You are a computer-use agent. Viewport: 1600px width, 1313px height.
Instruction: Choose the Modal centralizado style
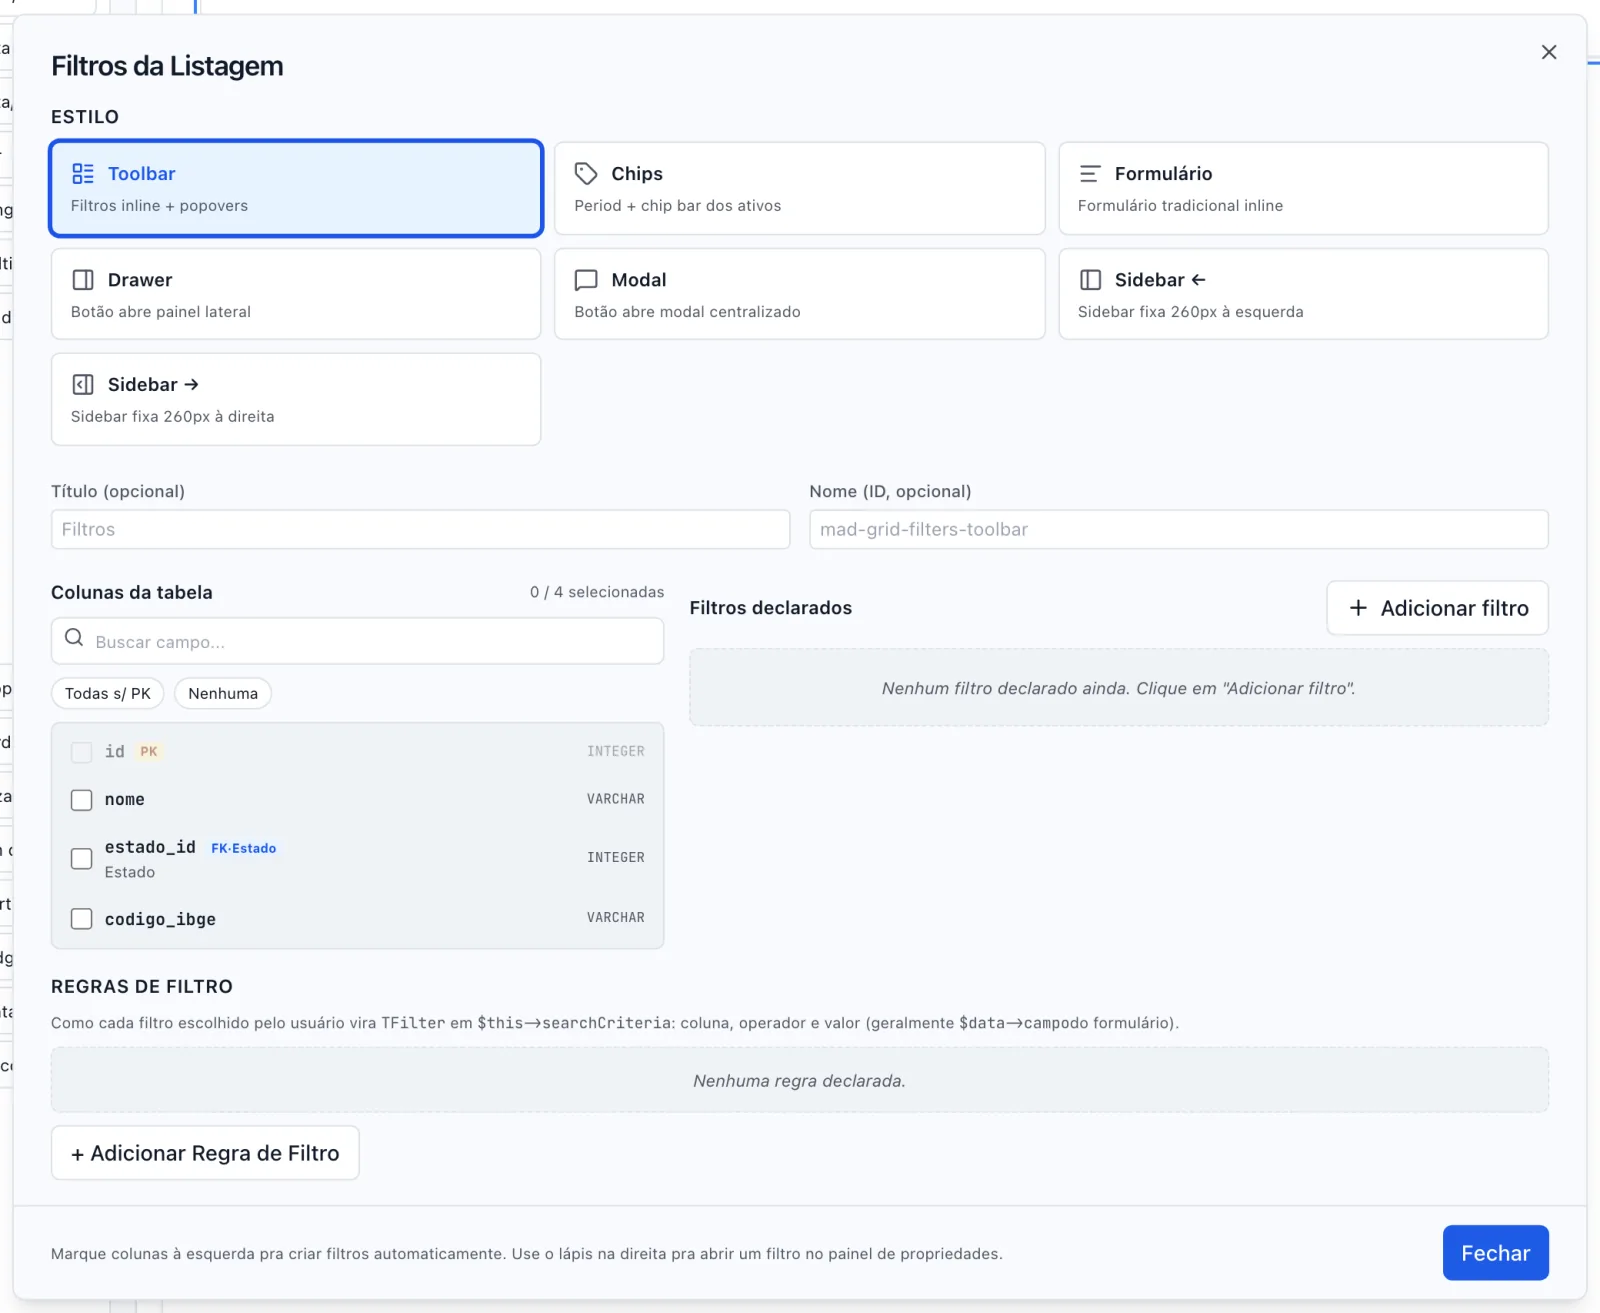point(799,294)
